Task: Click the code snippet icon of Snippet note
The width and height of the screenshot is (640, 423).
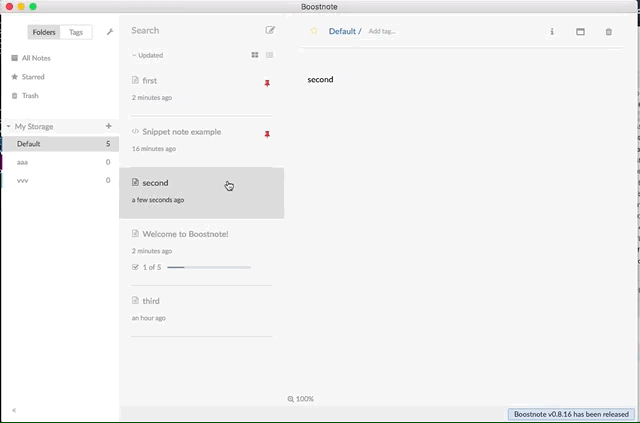Action: tap(135, 131)
